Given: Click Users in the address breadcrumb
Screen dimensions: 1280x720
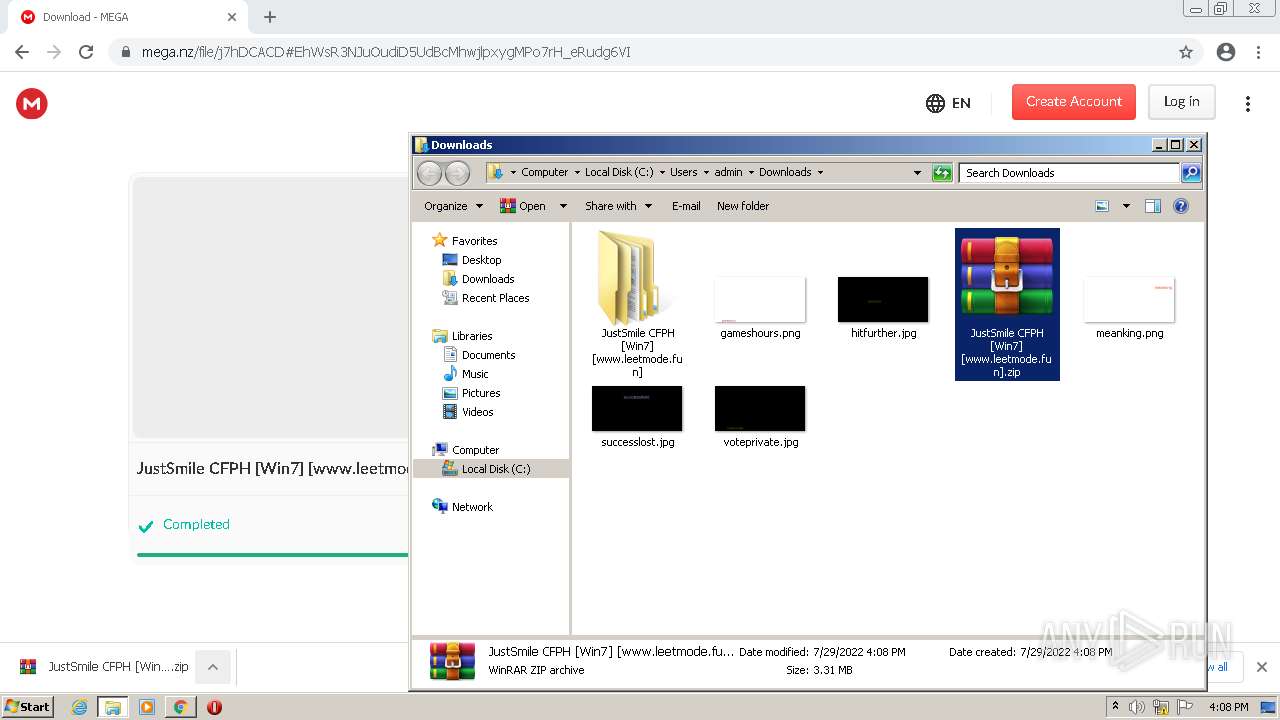Looking at the screenshot, I should coord(684,172).
